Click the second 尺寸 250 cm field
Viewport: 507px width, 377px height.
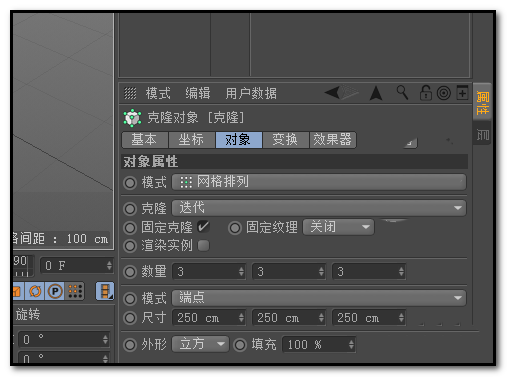coord(289,317)
